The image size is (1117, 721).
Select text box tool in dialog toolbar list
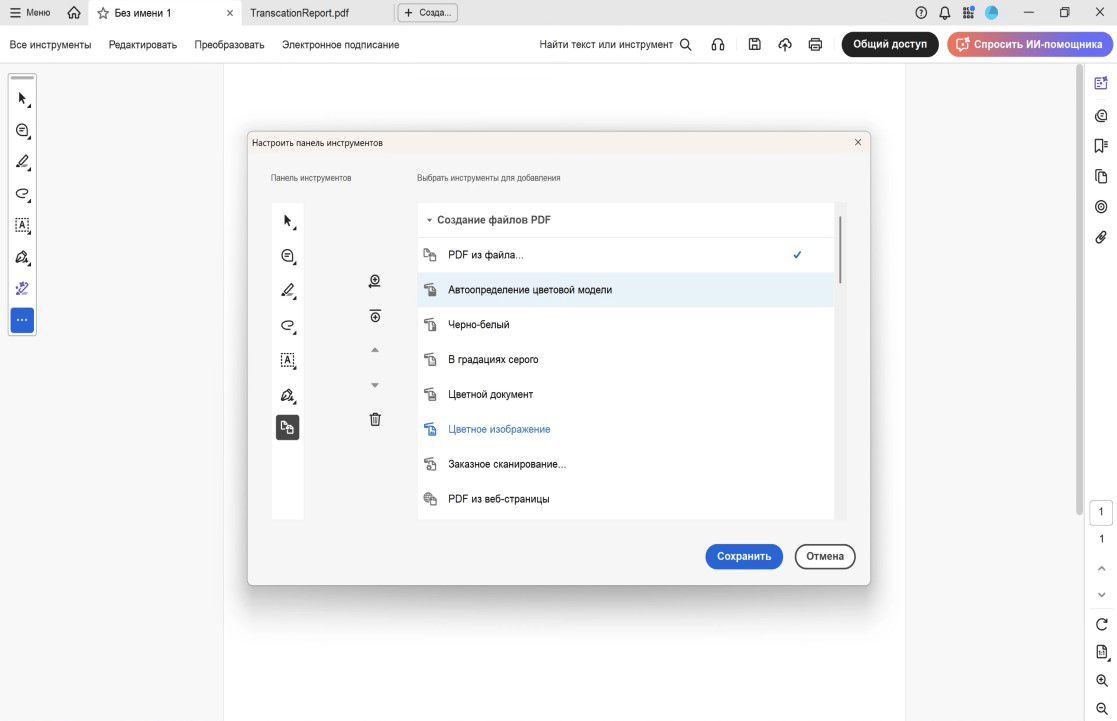[288, 360]
